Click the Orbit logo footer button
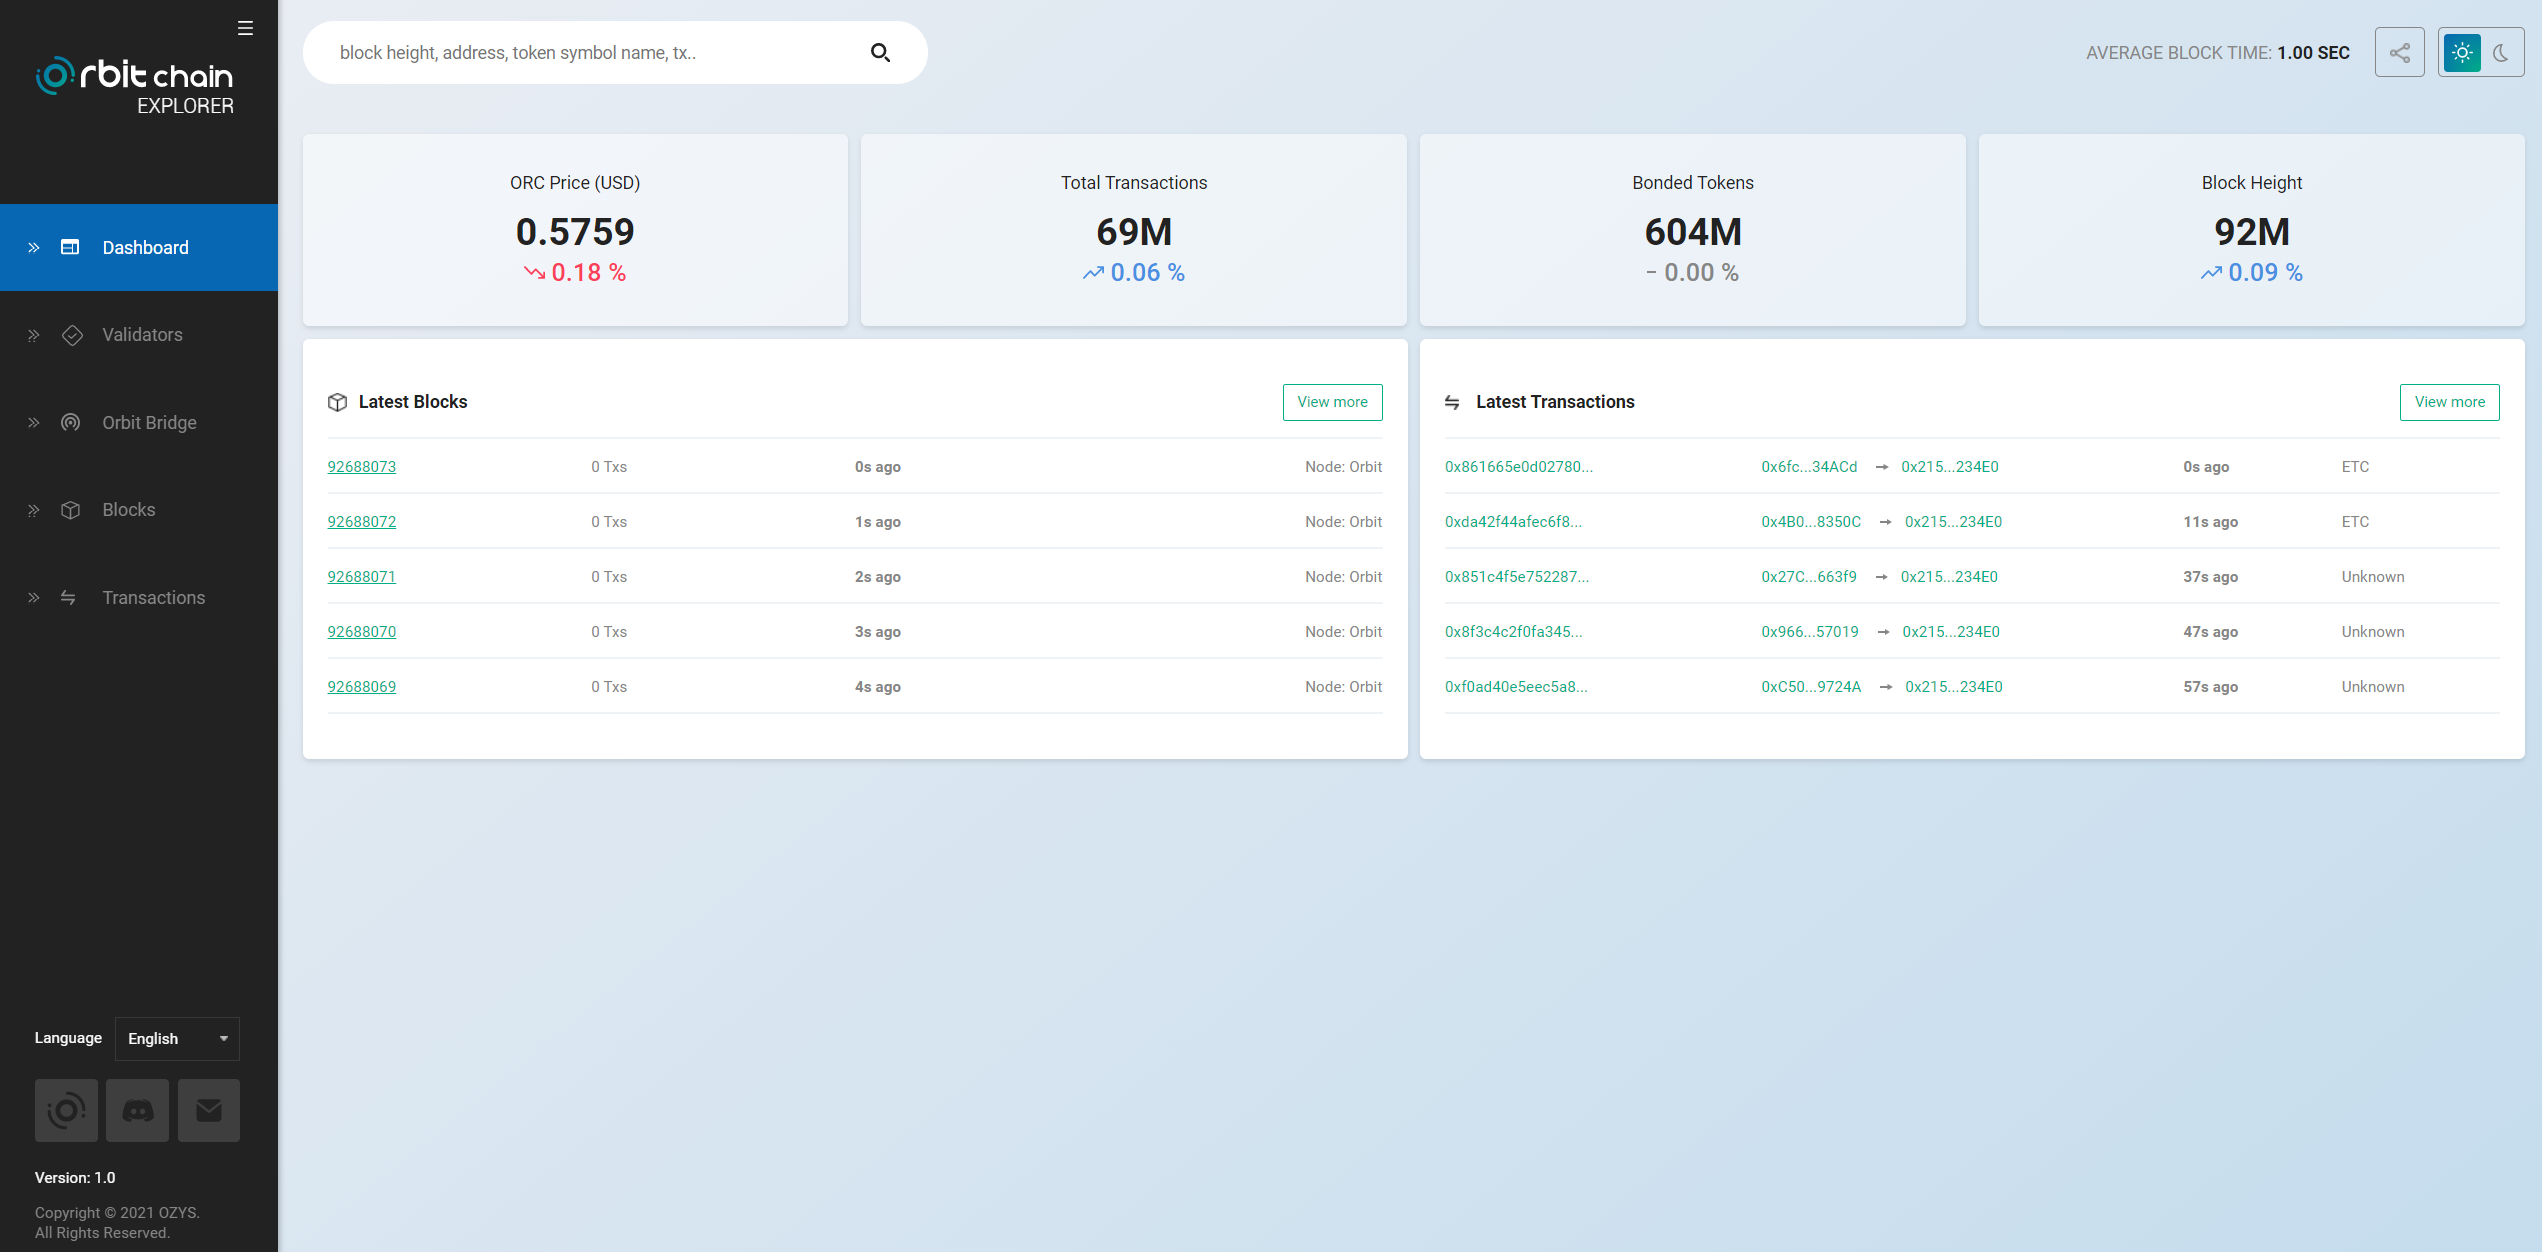The height and width of the screenshot is (1252, 2542). click(66, 1110)
